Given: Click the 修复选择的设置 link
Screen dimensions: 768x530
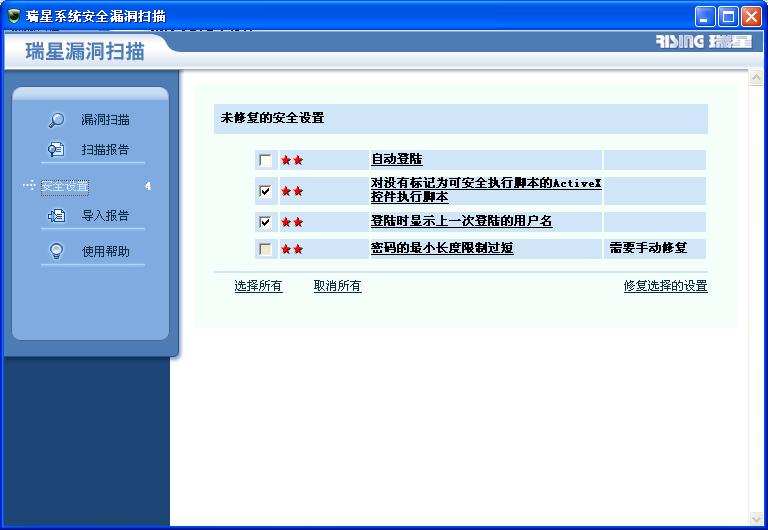Looking at the screenshot, I should coord(665,286).
